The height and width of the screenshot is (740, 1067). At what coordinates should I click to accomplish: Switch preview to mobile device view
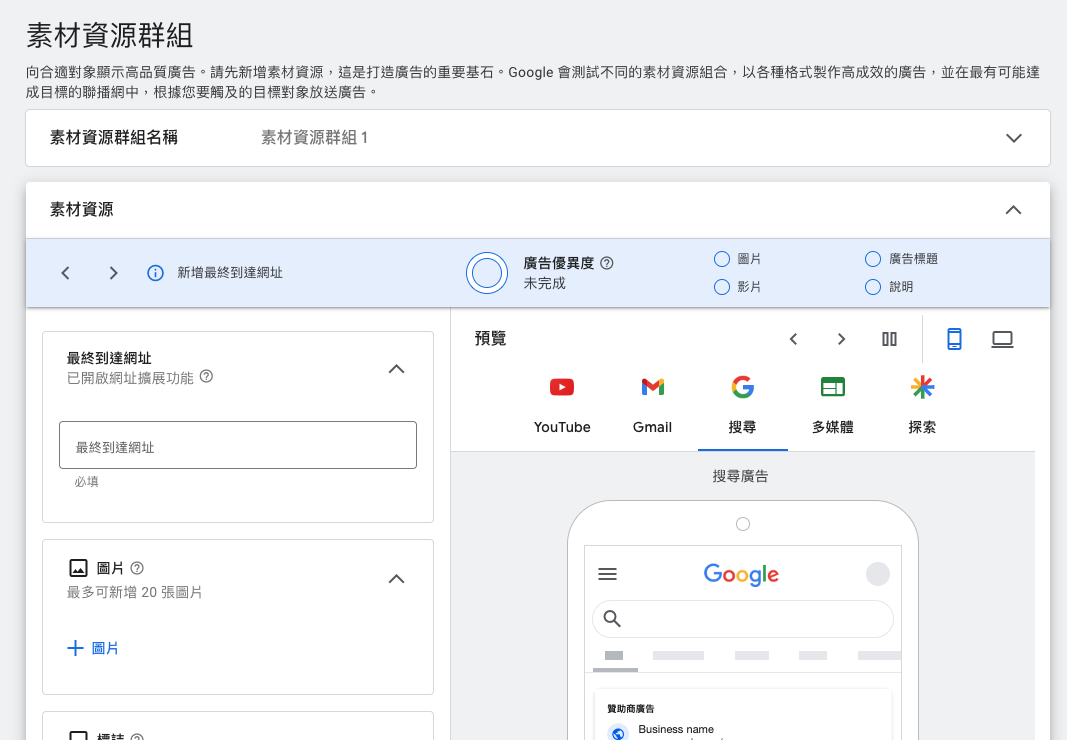coord(954,339)
